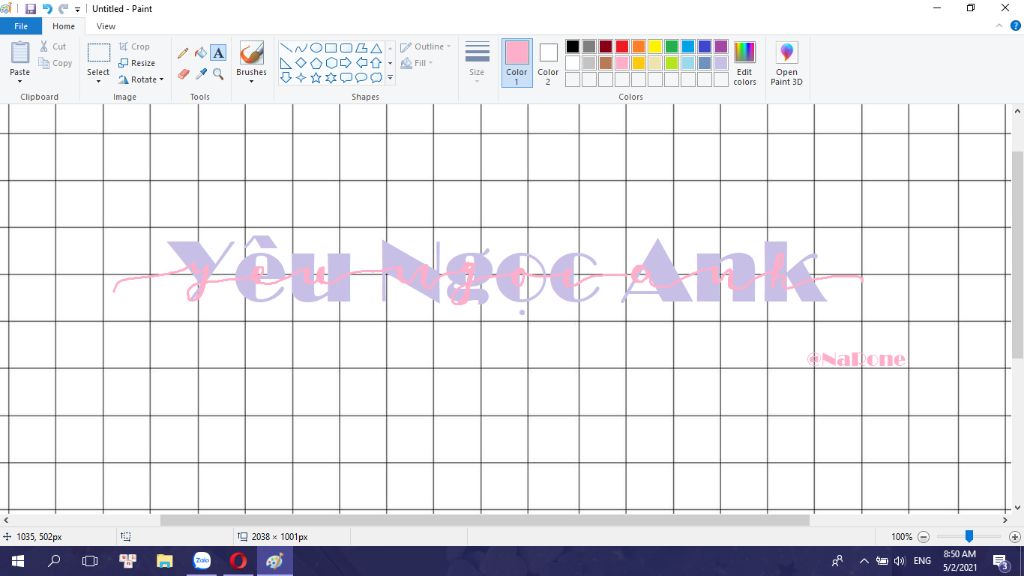Open Customize Quick Access Toolbar arrow
The width and height of the screenshot is (1024, 576).
pos(77,9)
